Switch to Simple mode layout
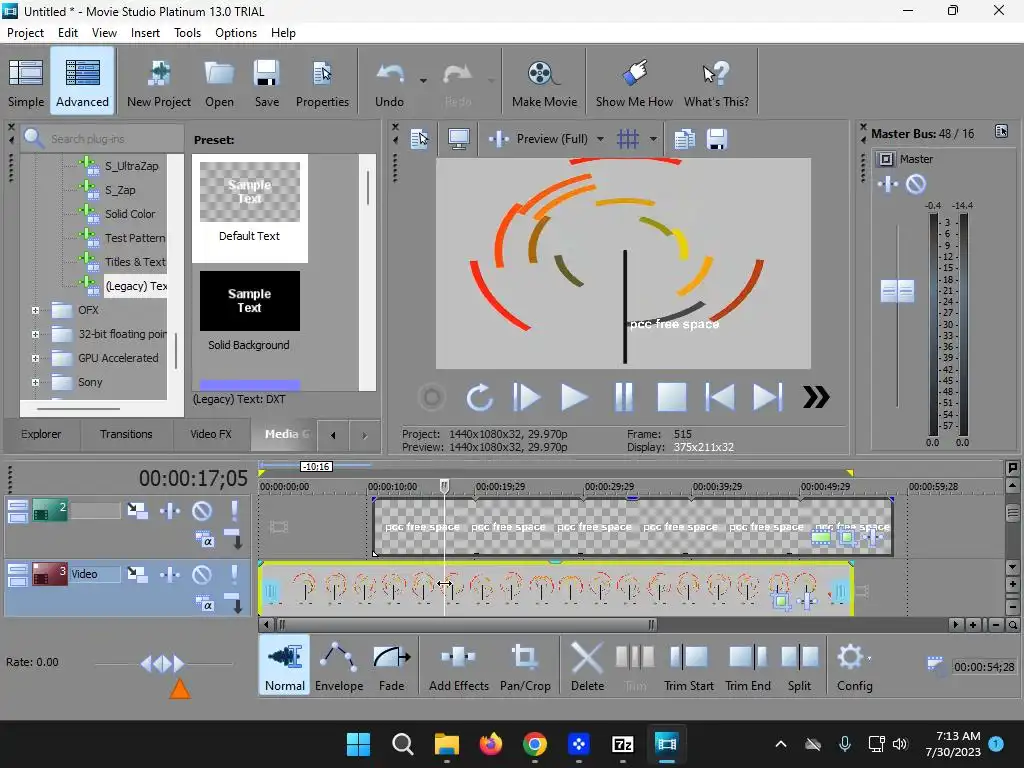1024x768 pixels. [26, 82]
